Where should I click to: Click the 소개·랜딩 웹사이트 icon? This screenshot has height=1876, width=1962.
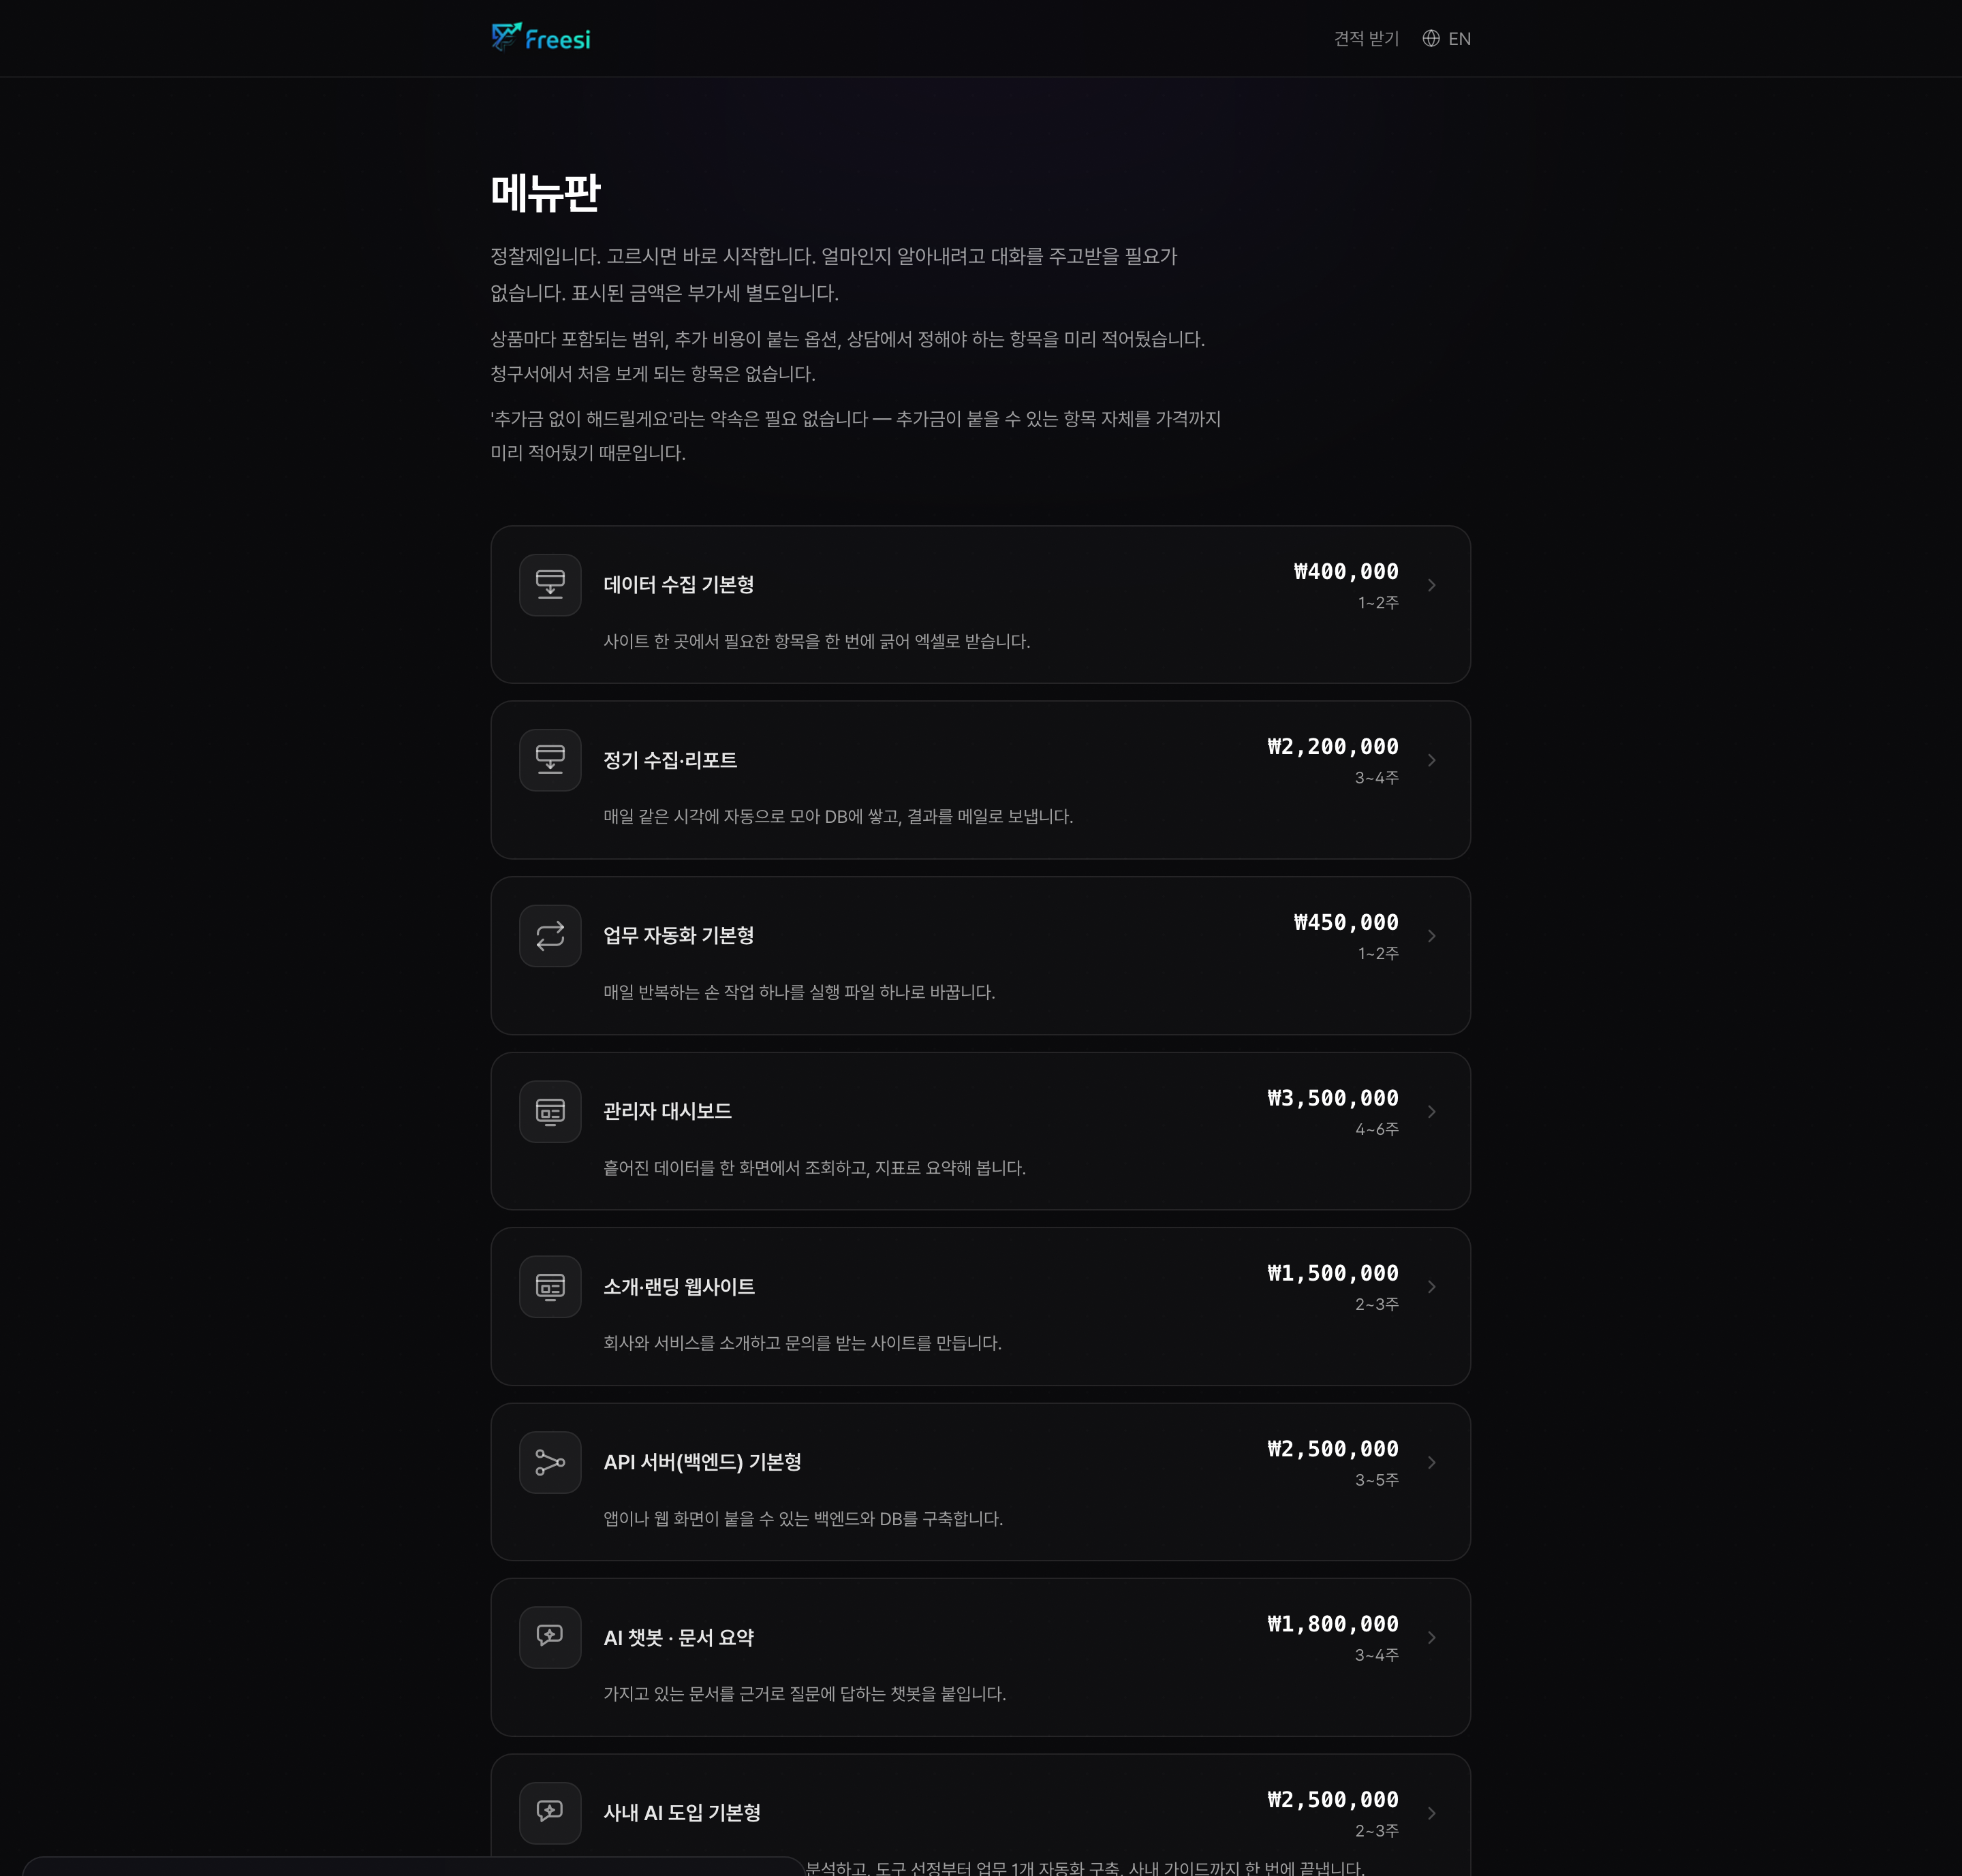pos(550,1286)
